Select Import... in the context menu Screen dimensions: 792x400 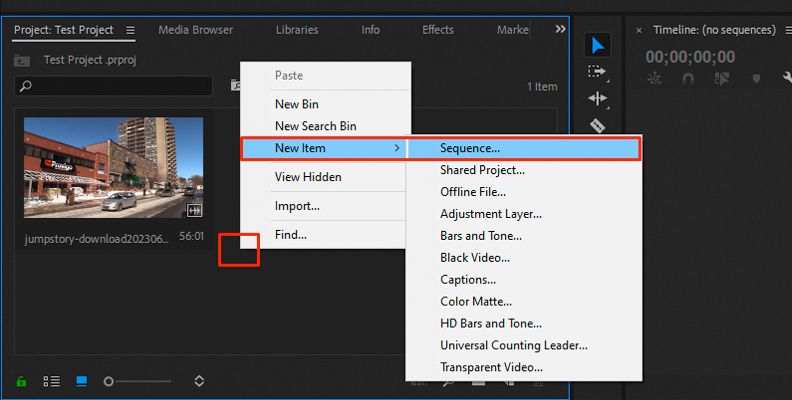[x=297, y=206]
